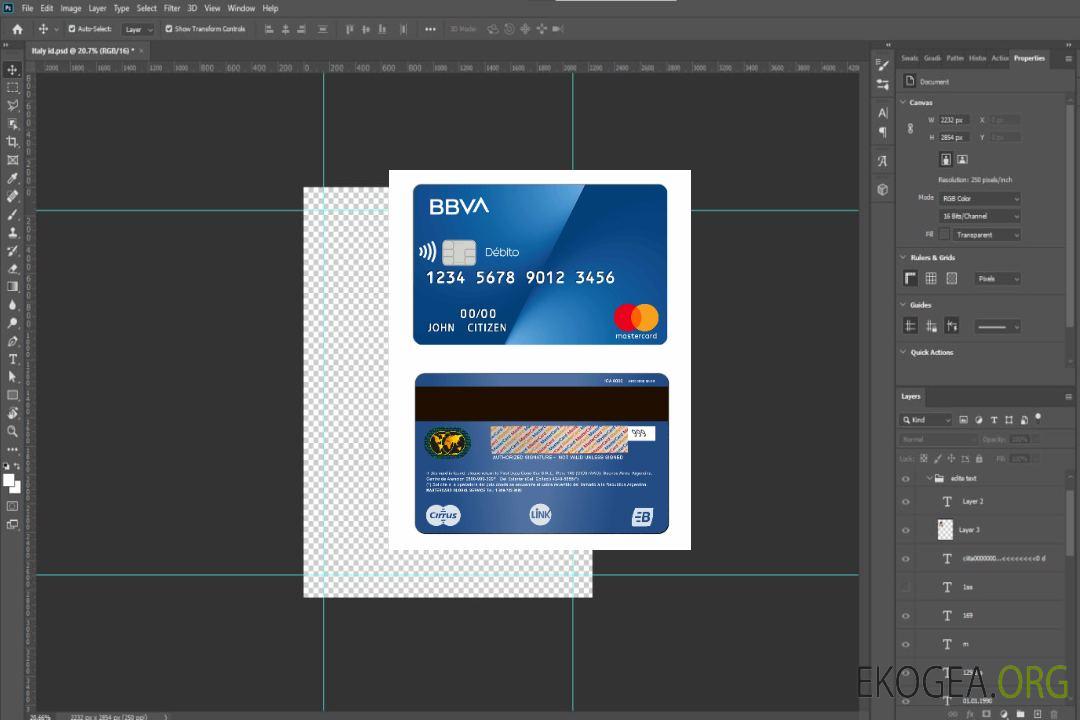
Task: Click the lock all padlock icon
Action: (979, 458)
